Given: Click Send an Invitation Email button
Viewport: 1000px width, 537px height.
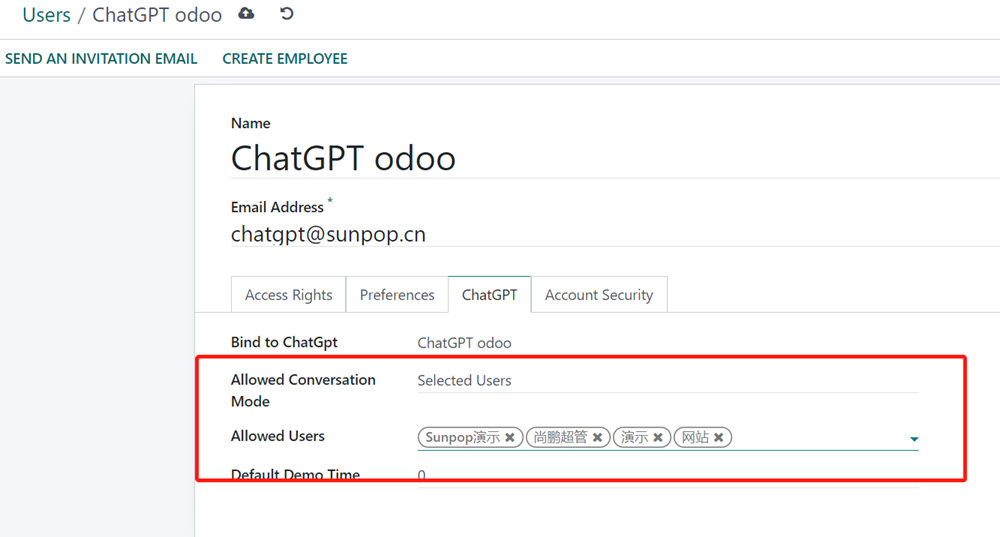Looking at the screenshot, I should coord(101,59).
